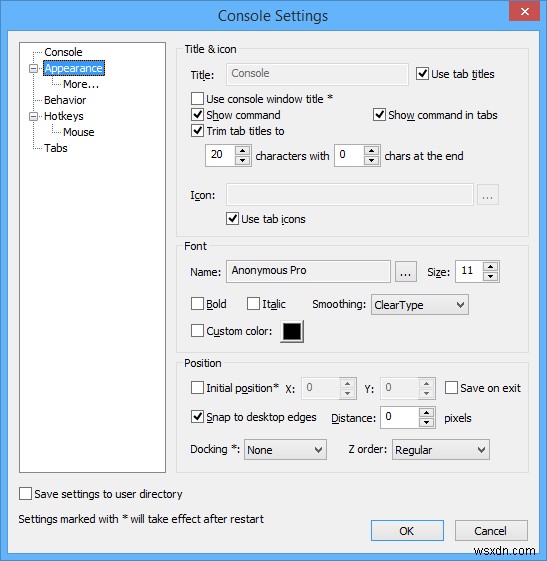Click the font Name field
Screen dimensions: 547x561
(308, 271)
